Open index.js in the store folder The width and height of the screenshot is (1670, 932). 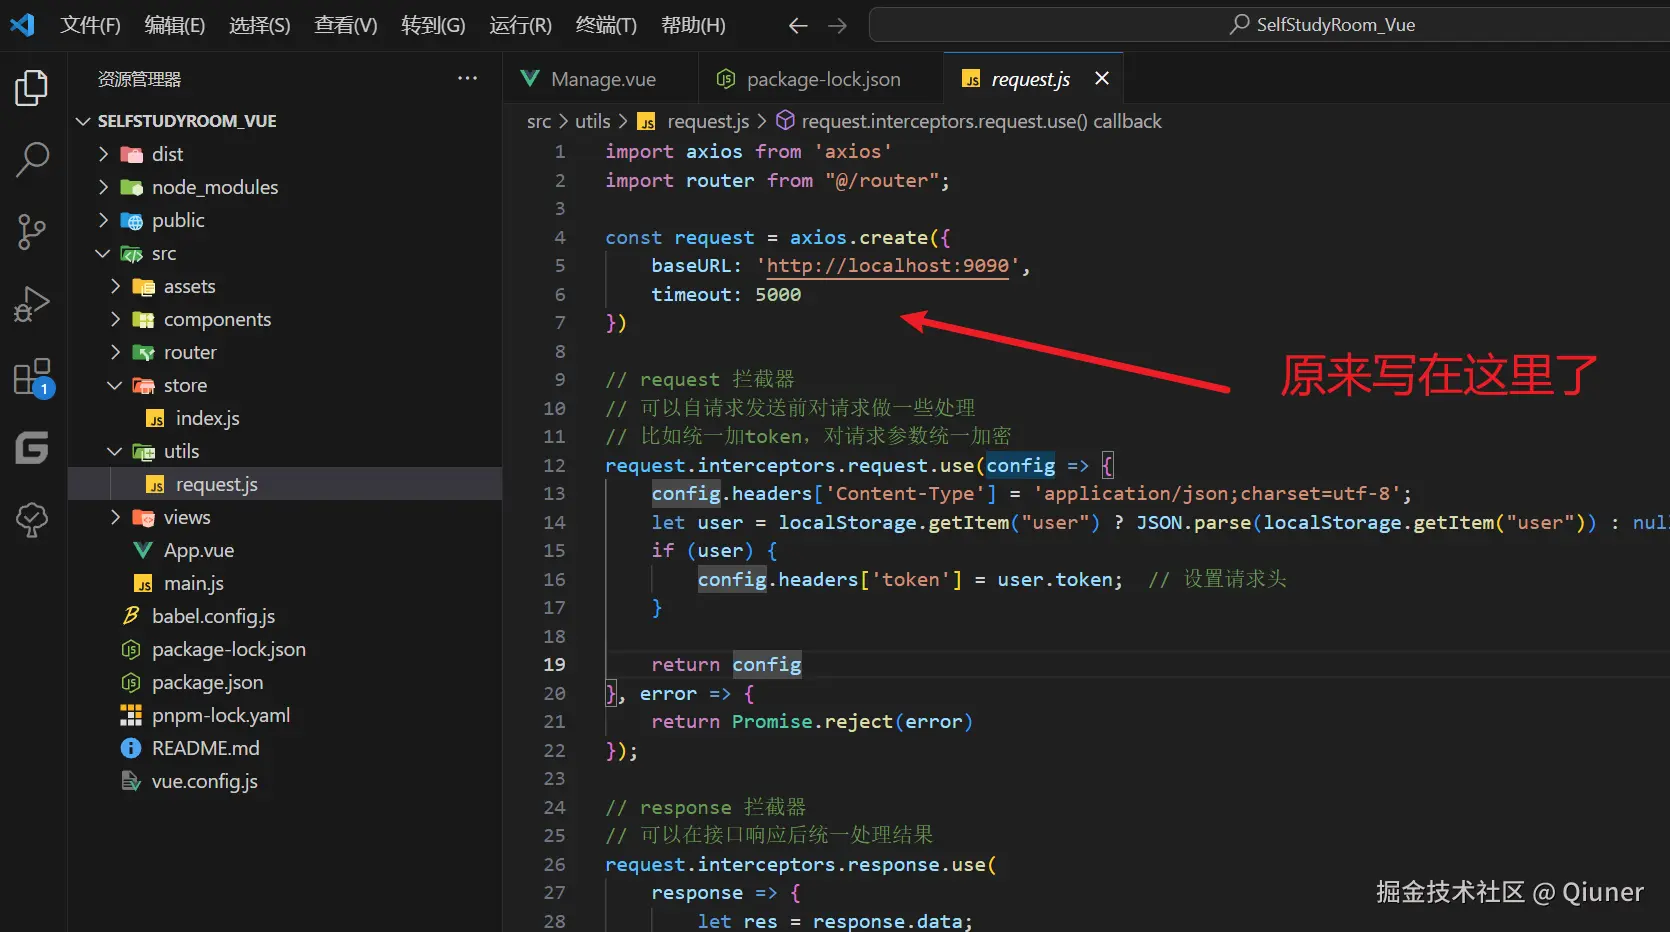tap(207, 418)
